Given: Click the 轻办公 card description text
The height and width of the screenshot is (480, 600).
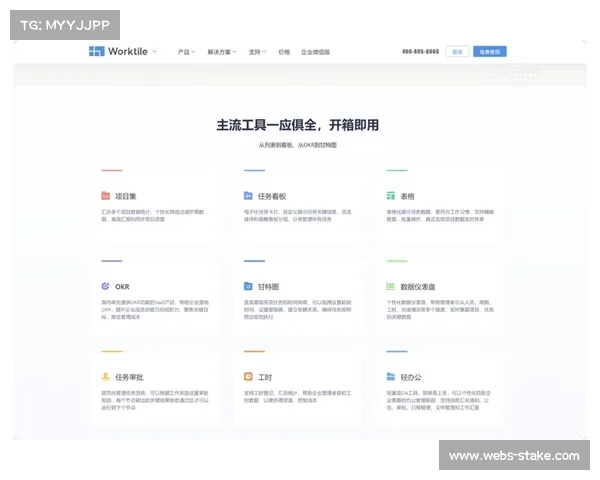Looking at the screenshot, I should [x=439, y=400].
